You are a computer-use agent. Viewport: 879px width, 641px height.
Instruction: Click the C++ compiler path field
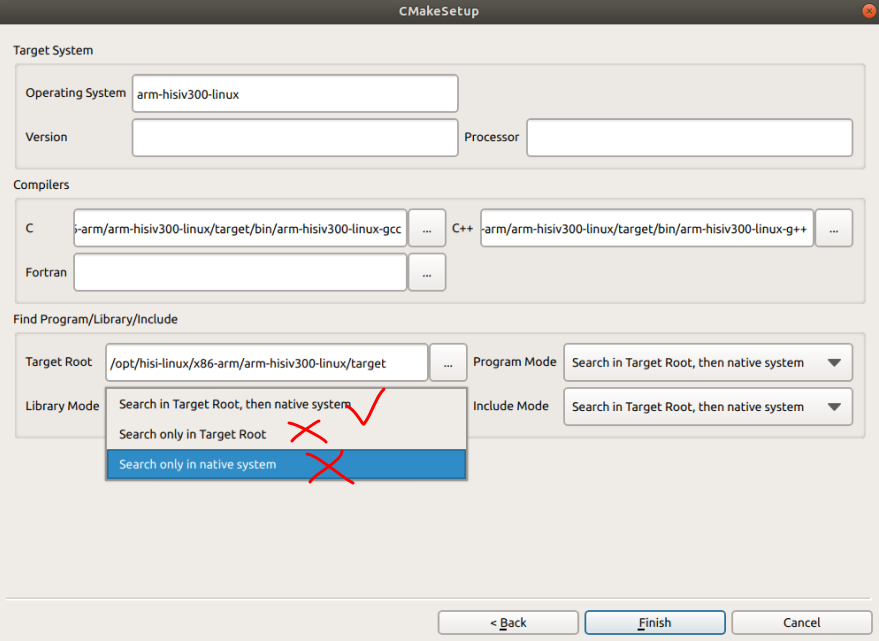pyautogui.click(x=647, y=228)
